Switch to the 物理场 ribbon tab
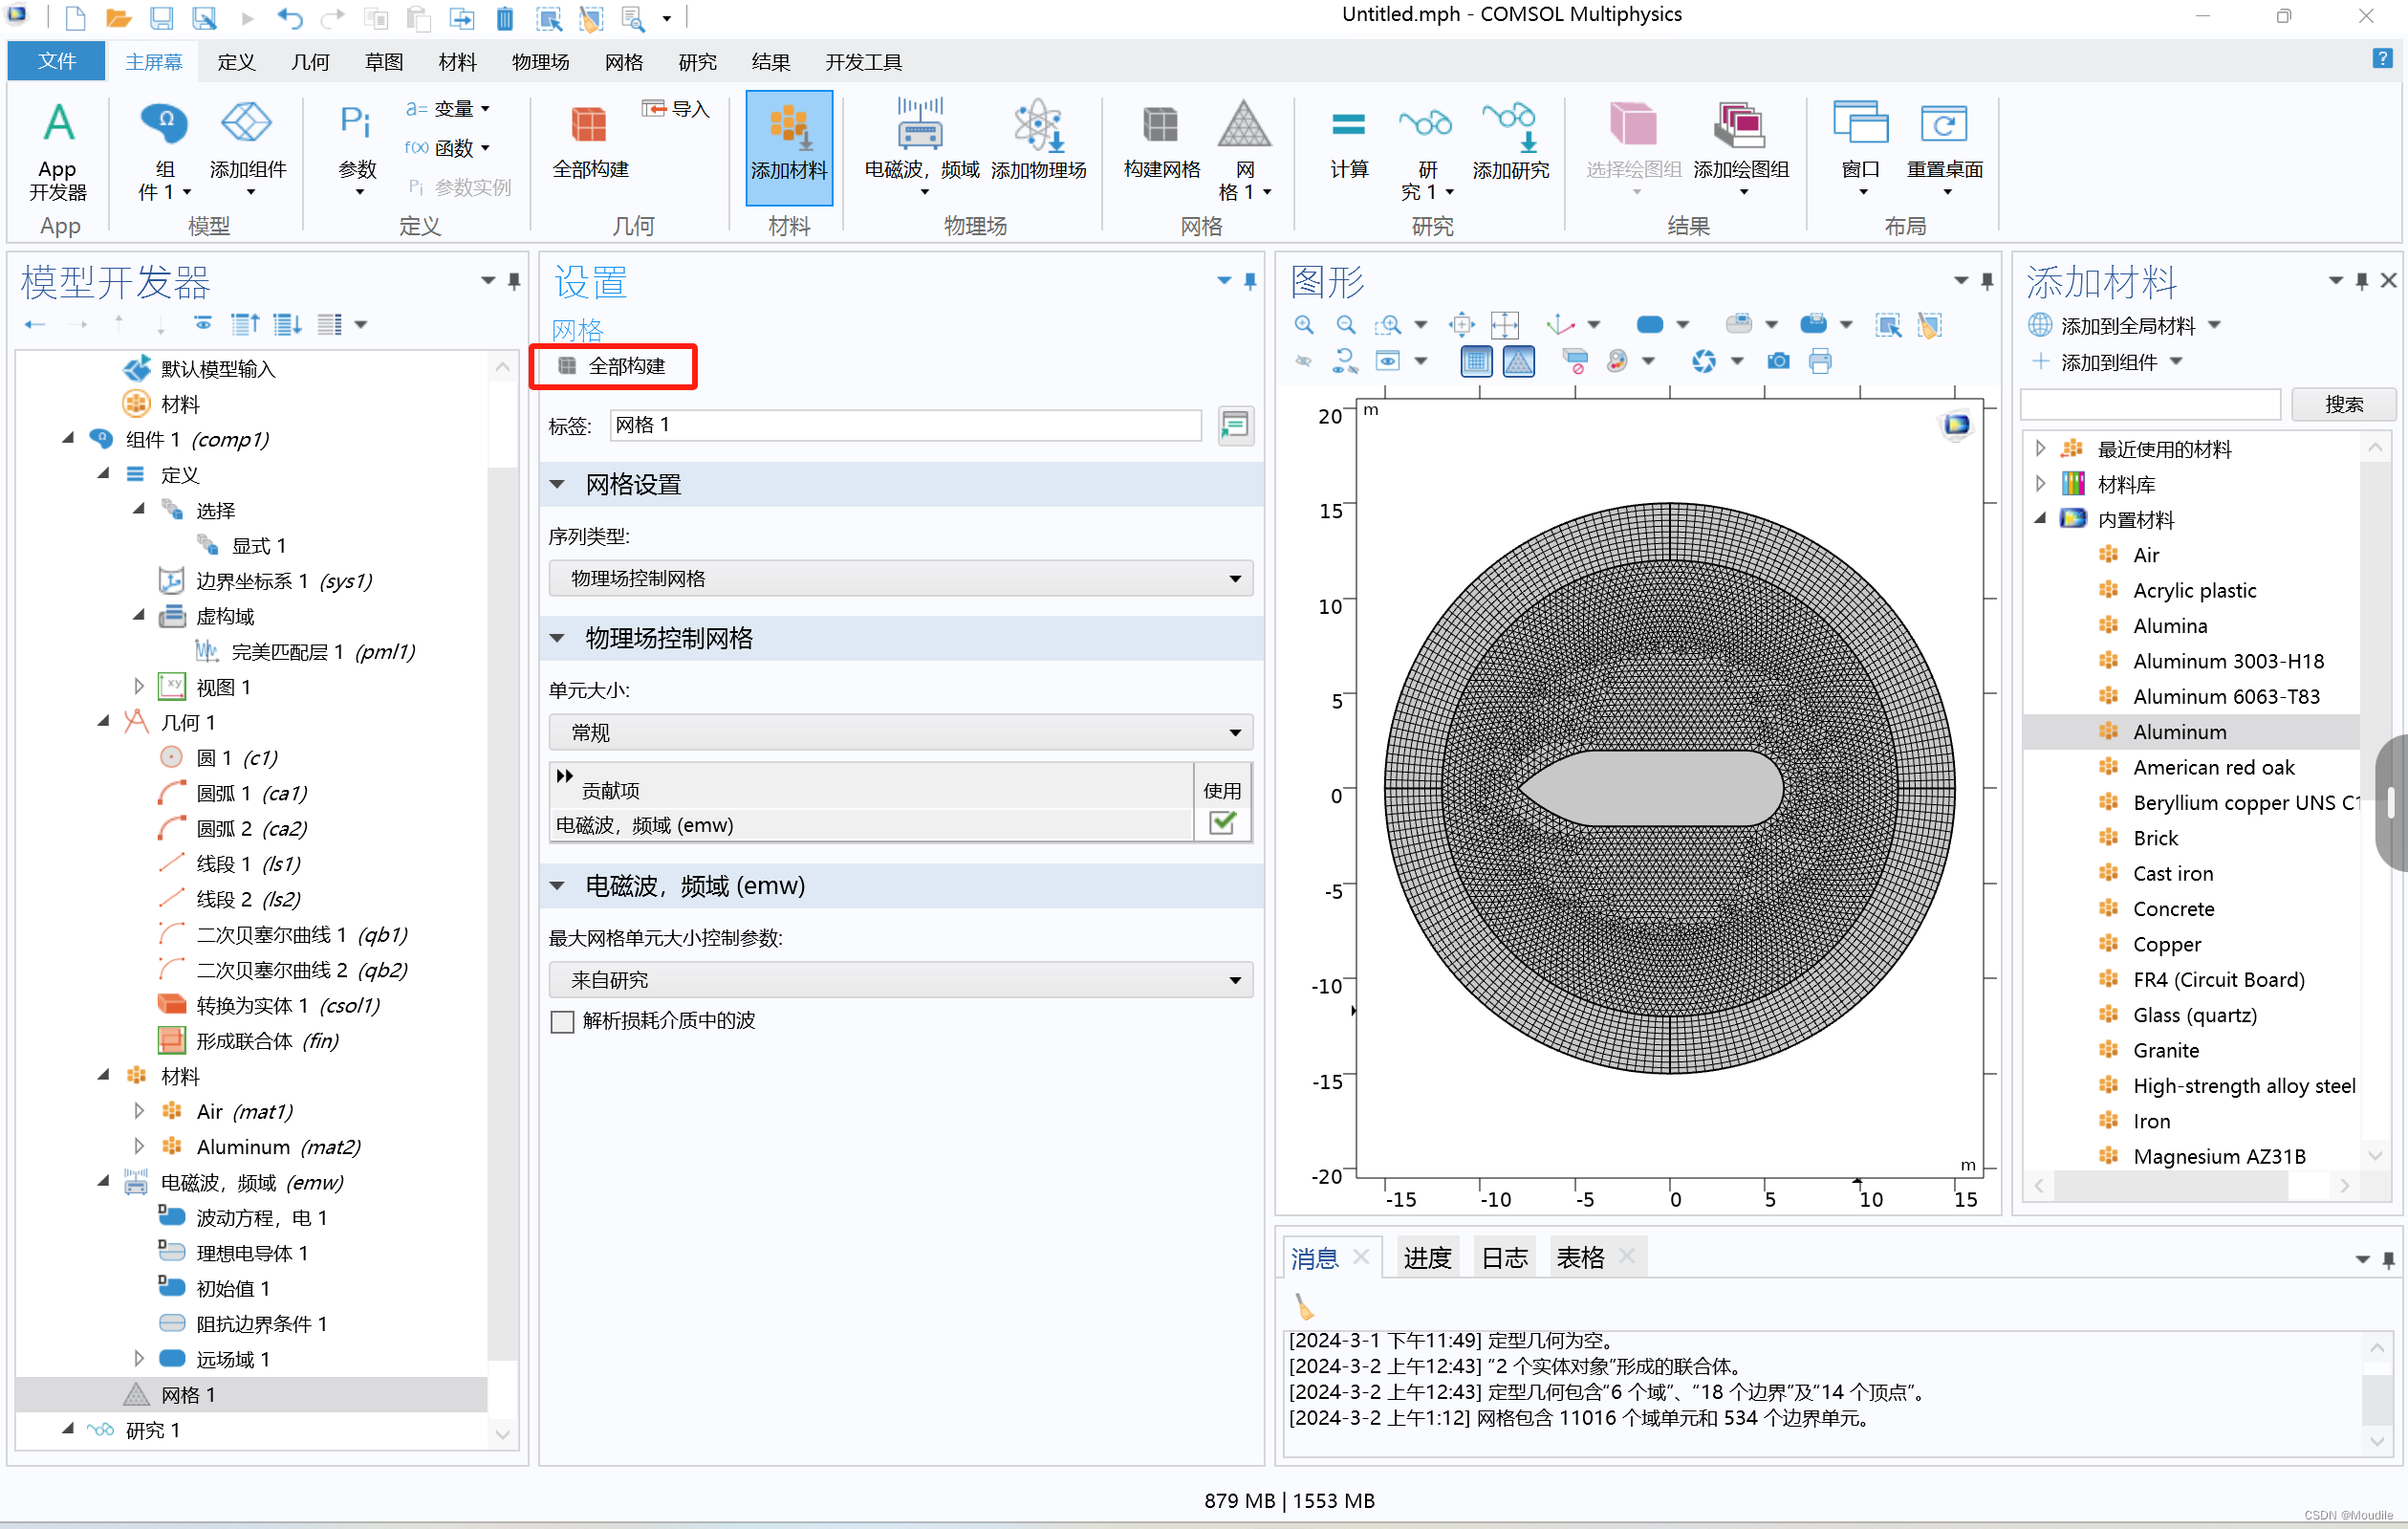The height and width of the screenshot is (1529, 2408). (x=540, y=61)
